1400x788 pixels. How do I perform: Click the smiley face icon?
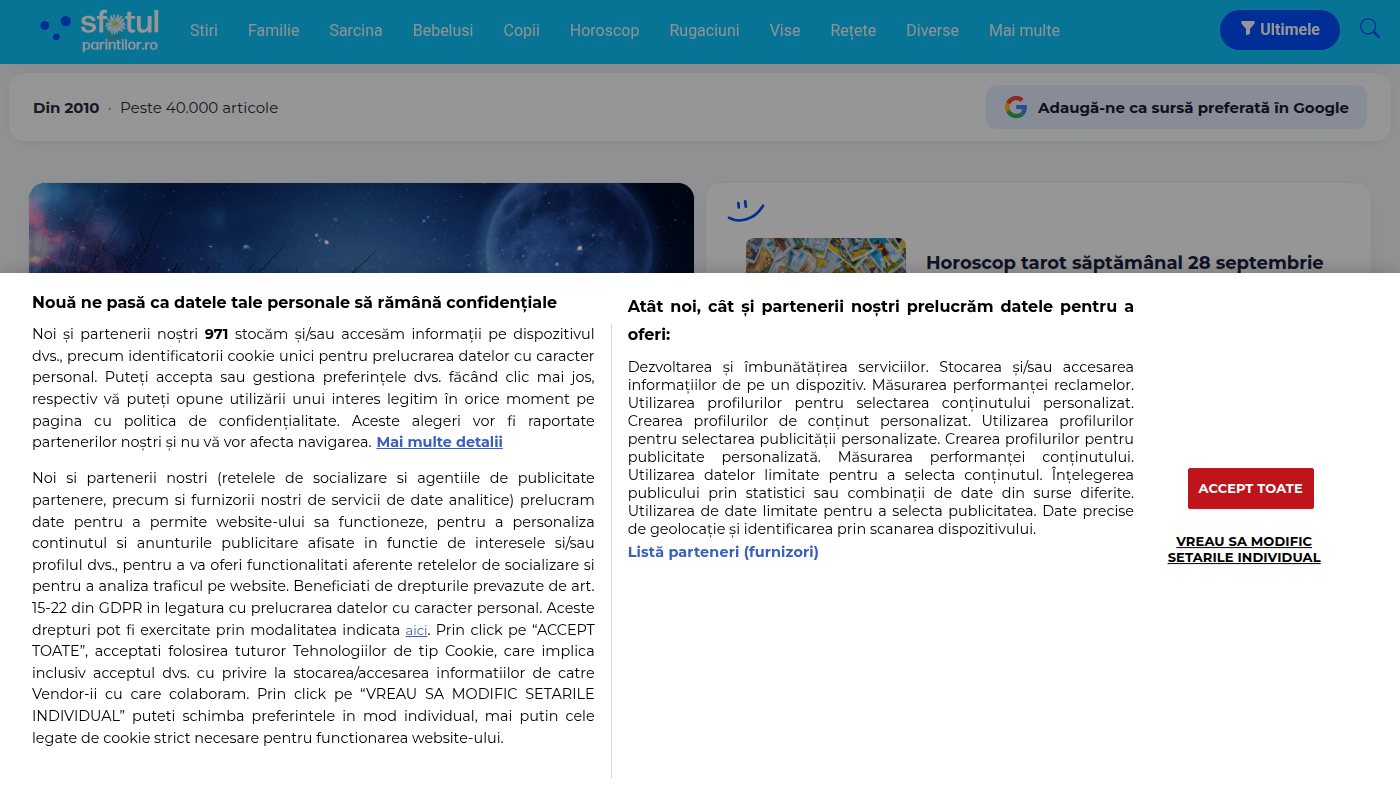point(745,210)
